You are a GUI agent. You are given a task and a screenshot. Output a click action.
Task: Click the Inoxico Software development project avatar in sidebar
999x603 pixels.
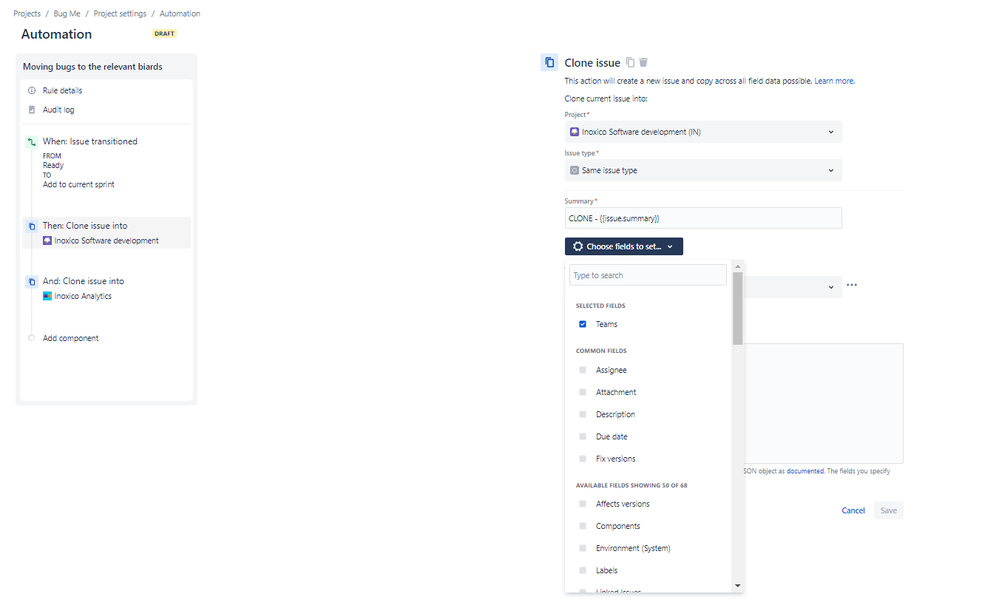(x=47, y=241)
